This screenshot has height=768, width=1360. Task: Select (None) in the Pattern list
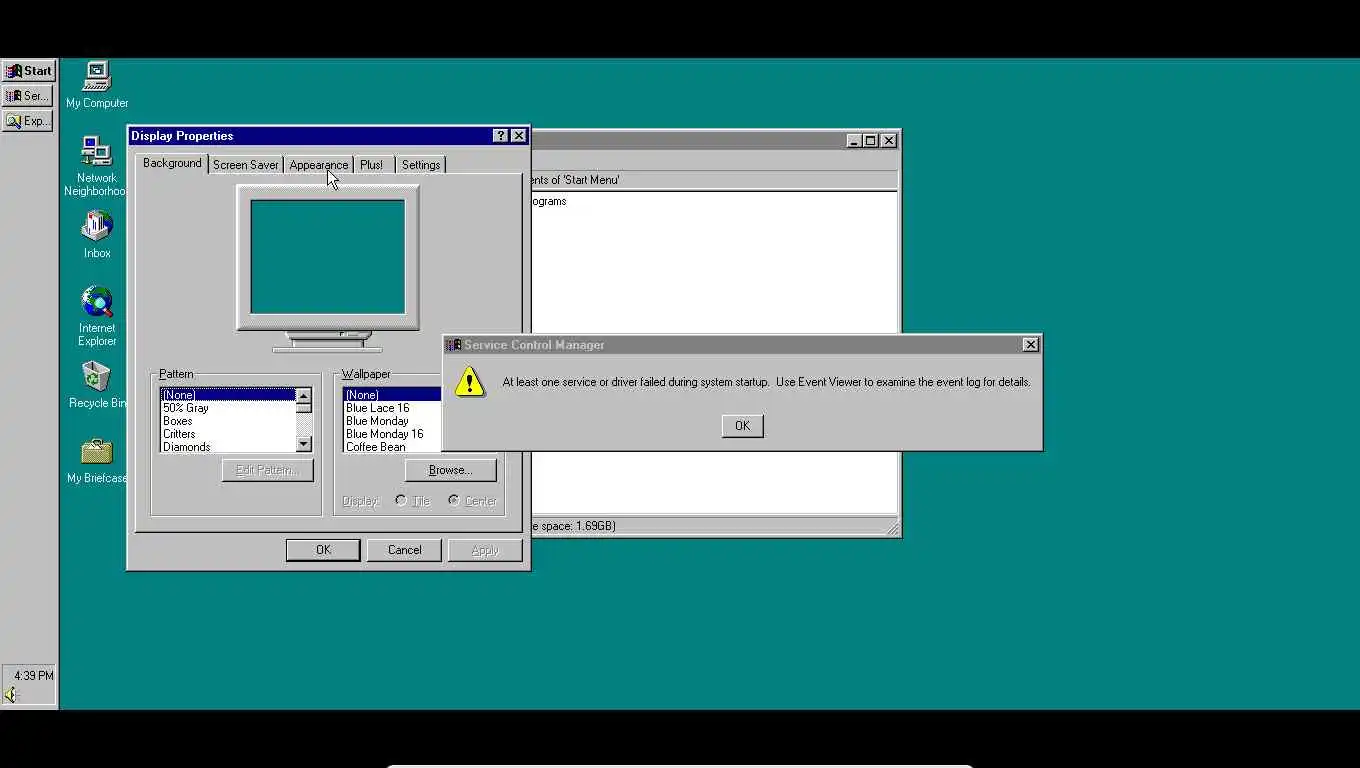point(228,395)
